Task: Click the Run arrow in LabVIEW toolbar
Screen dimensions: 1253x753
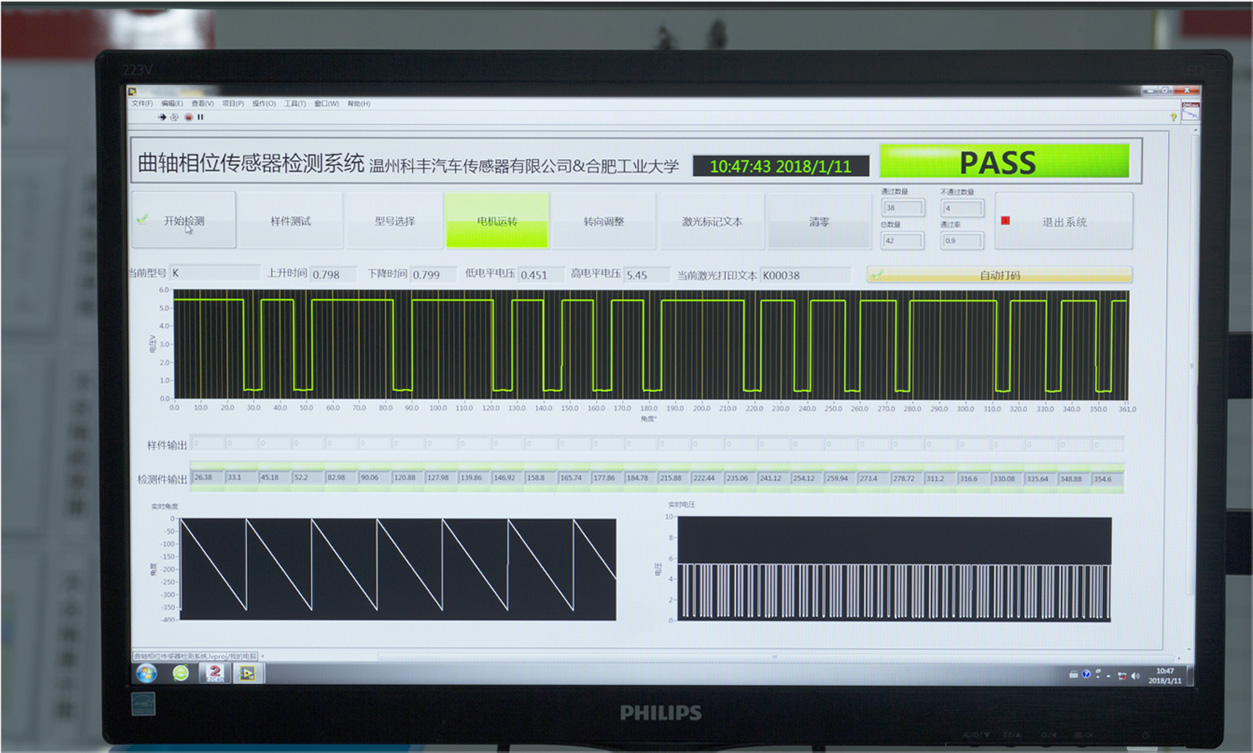Action: (162, 117)
